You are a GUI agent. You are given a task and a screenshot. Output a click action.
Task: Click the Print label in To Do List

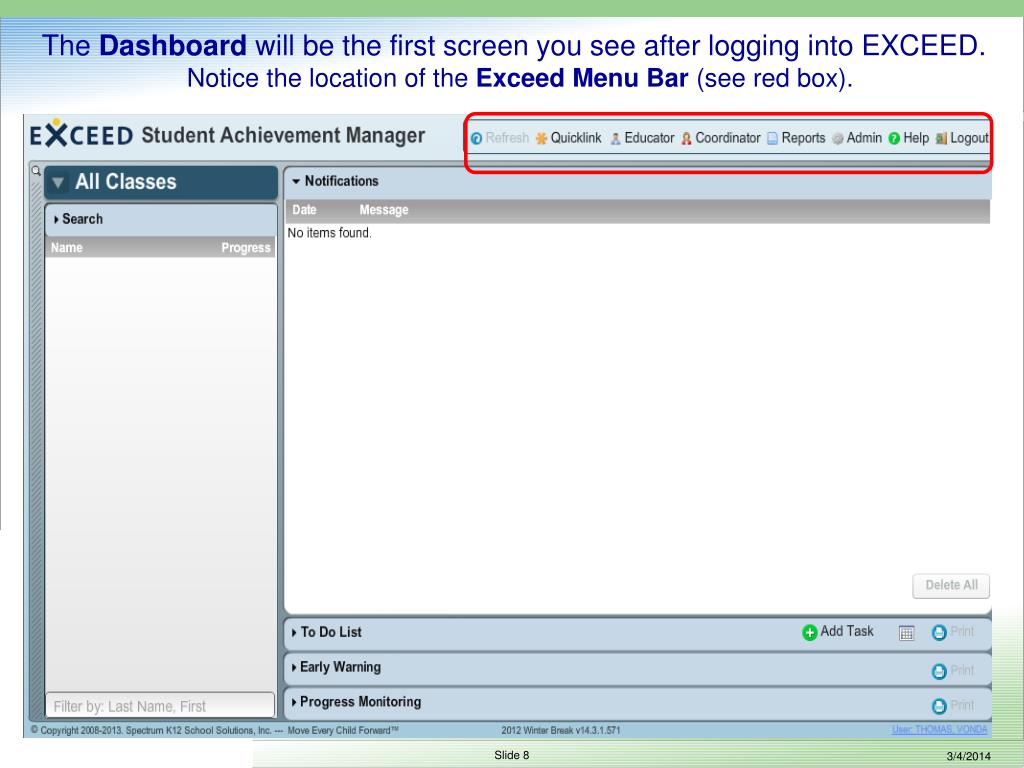(x=962, y=632)
